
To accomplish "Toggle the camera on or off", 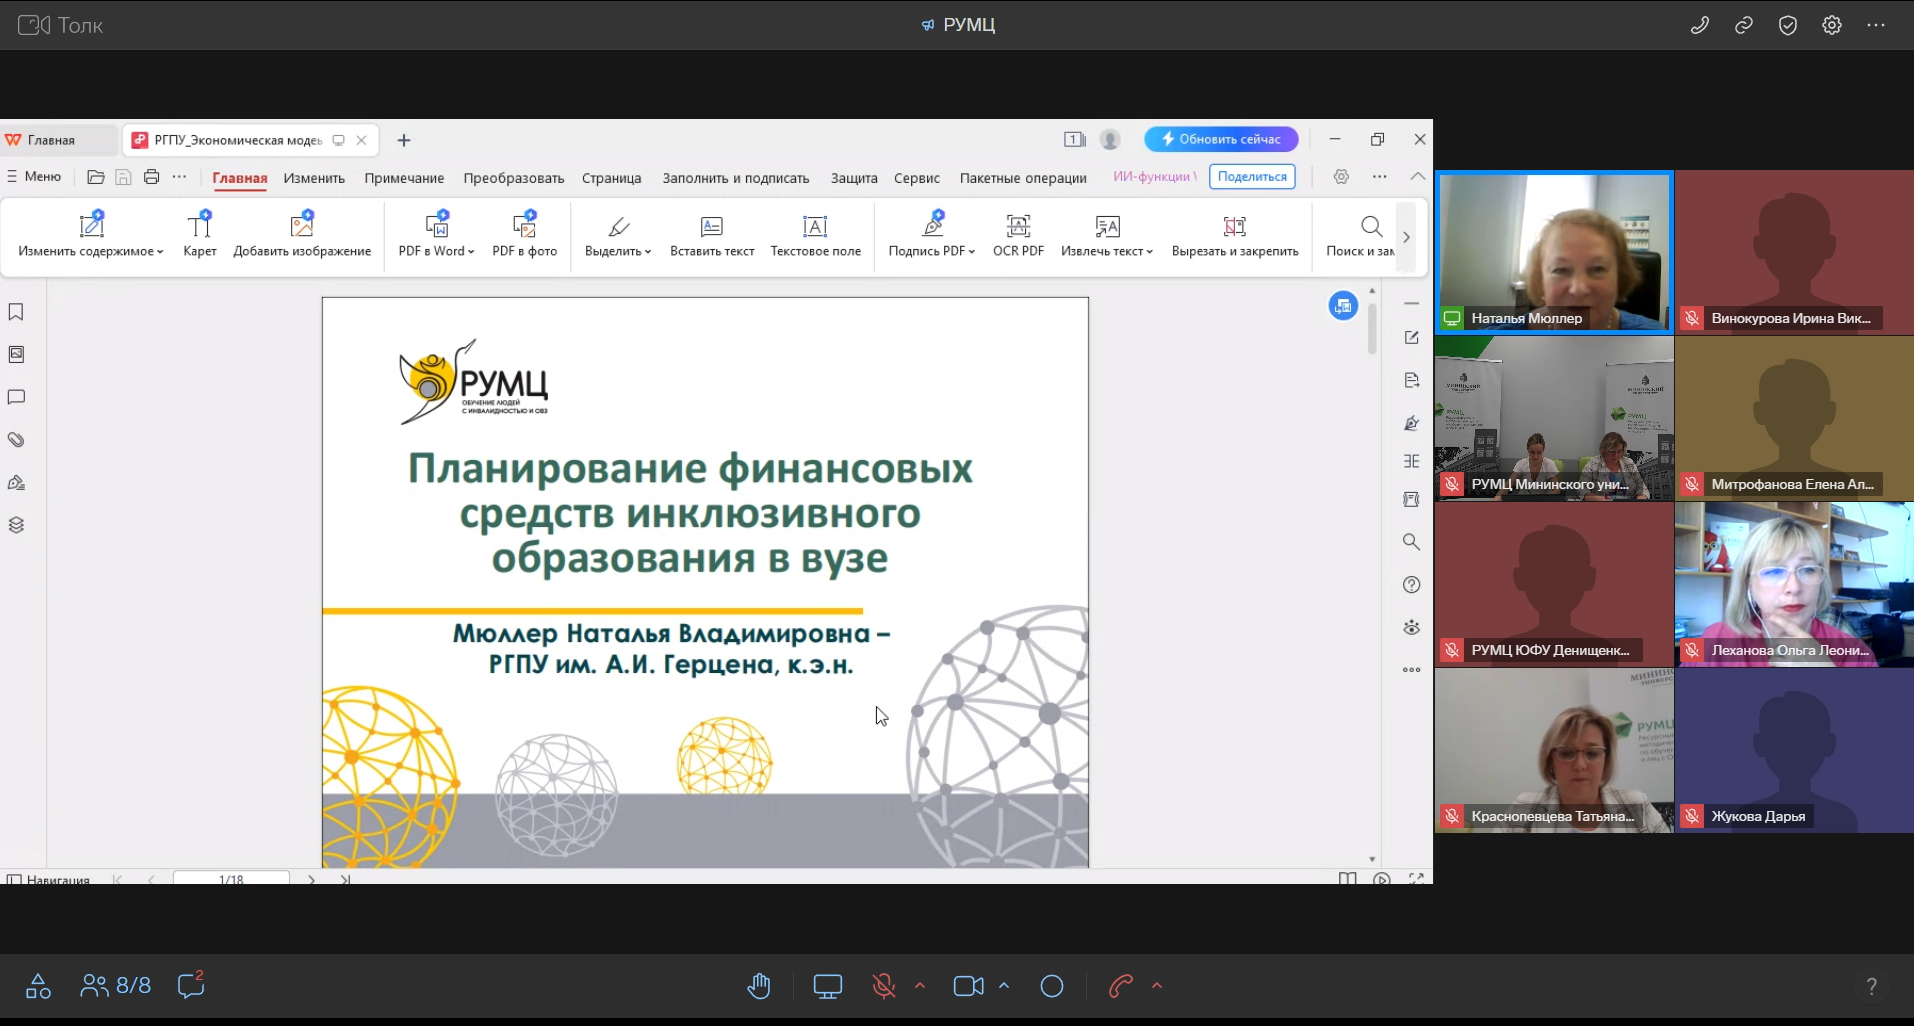I will 968,986.
